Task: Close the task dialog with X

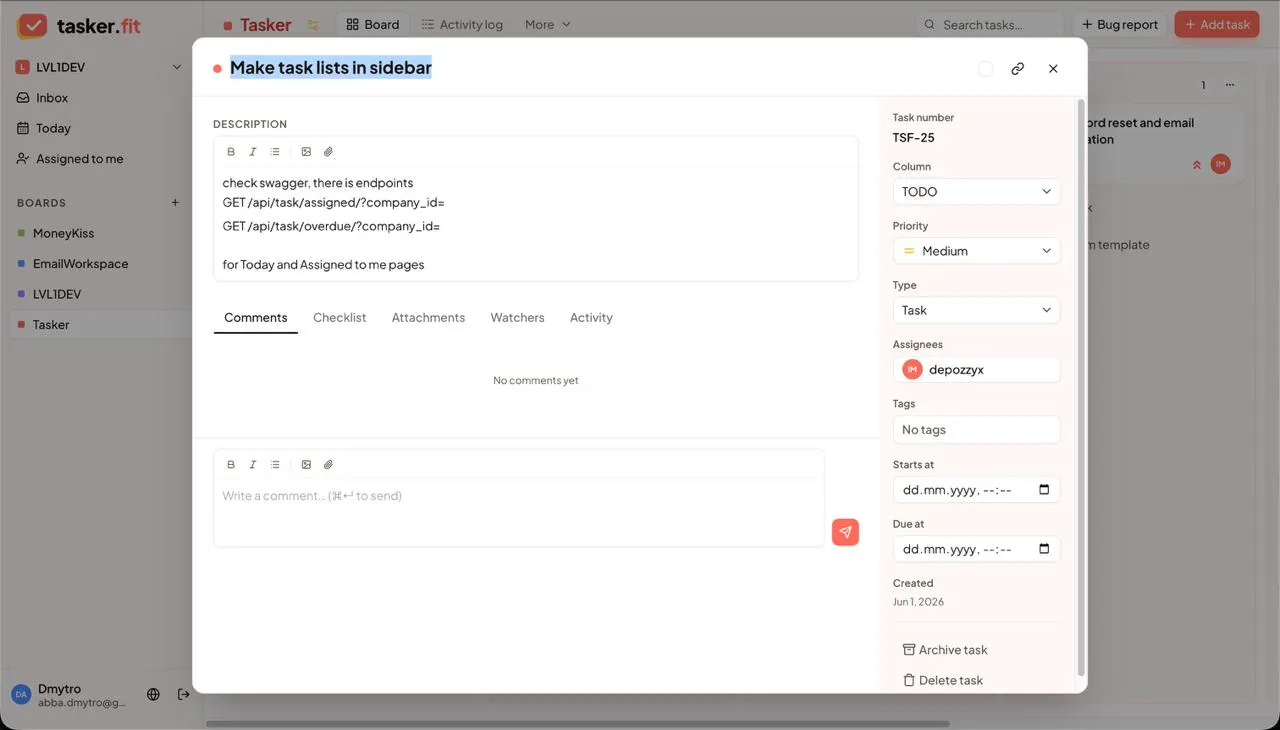Action: point(1053,69)
